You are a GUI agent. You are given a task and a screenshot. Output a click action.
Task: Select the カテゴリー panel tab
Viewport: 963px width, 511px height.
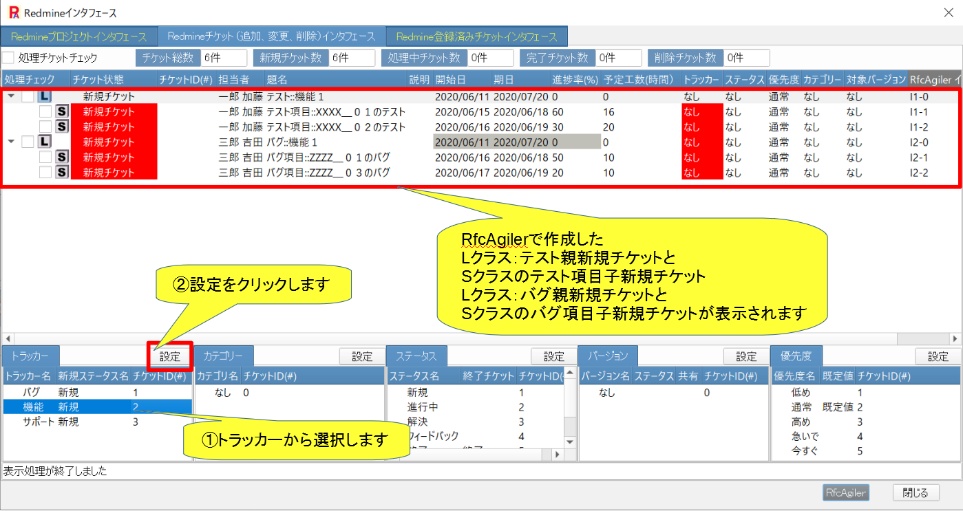(224, 356)
